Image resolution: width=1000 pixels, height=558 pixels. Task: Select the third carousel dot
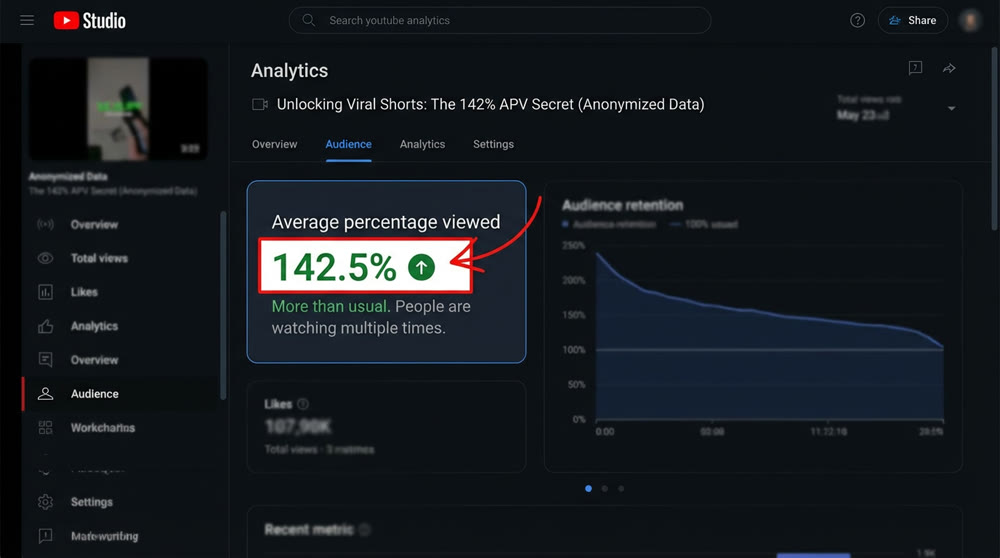coord(621,488)
